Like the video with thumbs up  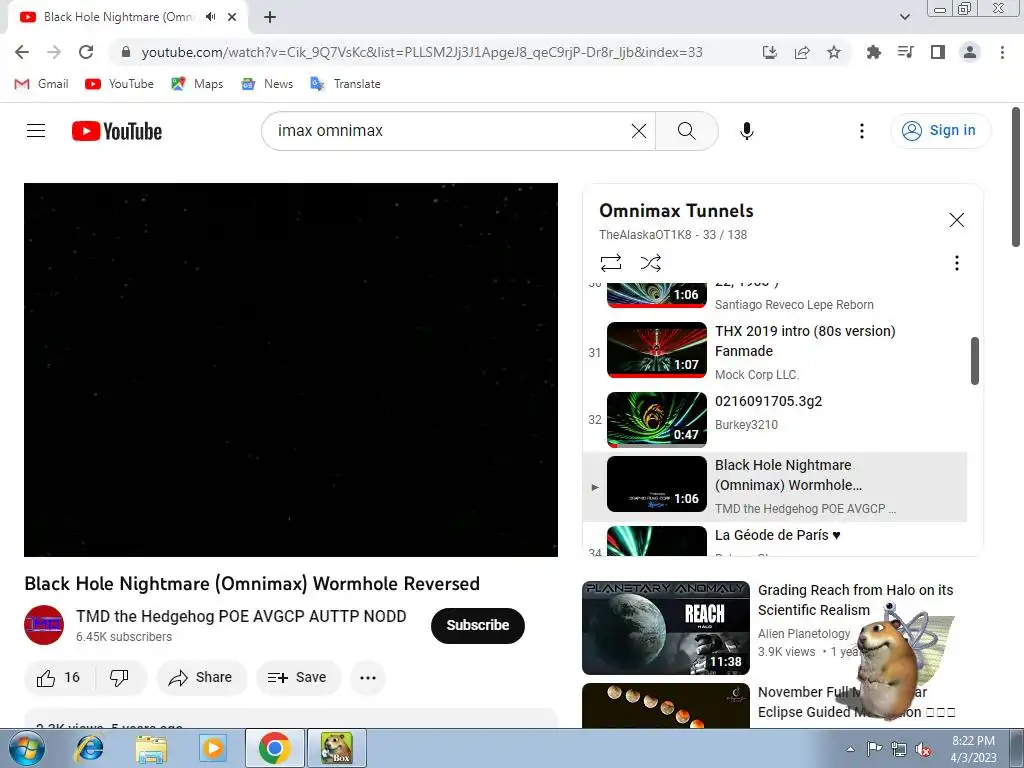pos(59,677)
